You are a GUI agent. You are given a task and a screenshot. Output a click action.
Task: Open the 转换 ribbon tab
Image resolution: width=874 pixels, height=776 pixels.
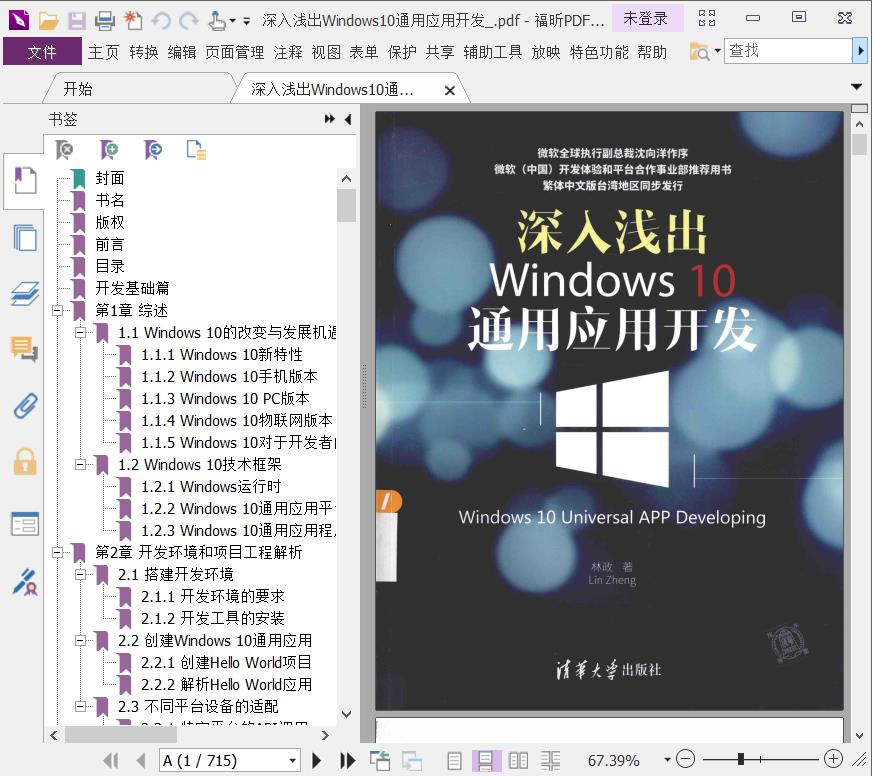point(144,52)
